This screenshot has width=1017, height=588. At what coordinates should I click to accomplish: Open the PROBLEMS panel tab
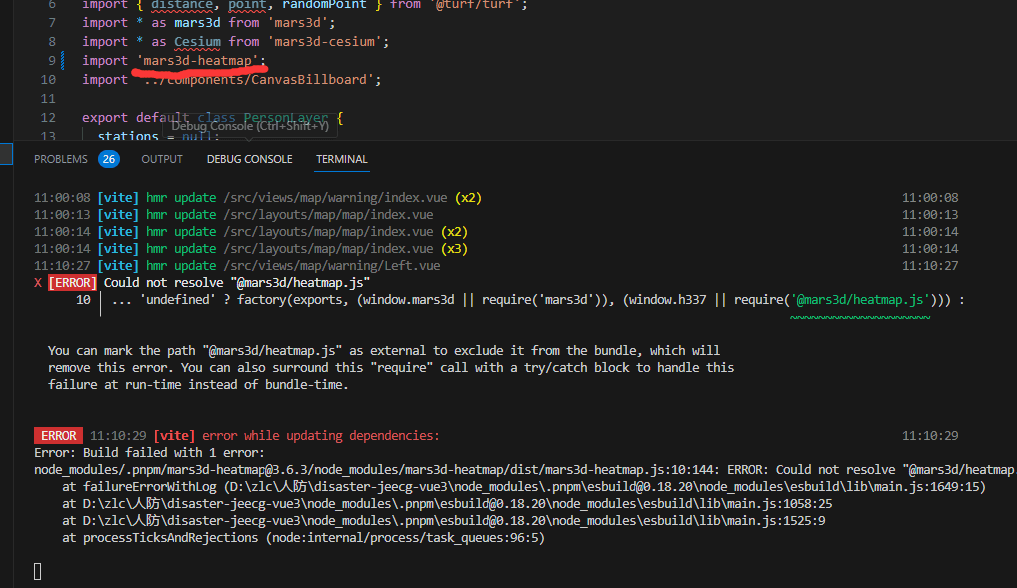[61, 159]
